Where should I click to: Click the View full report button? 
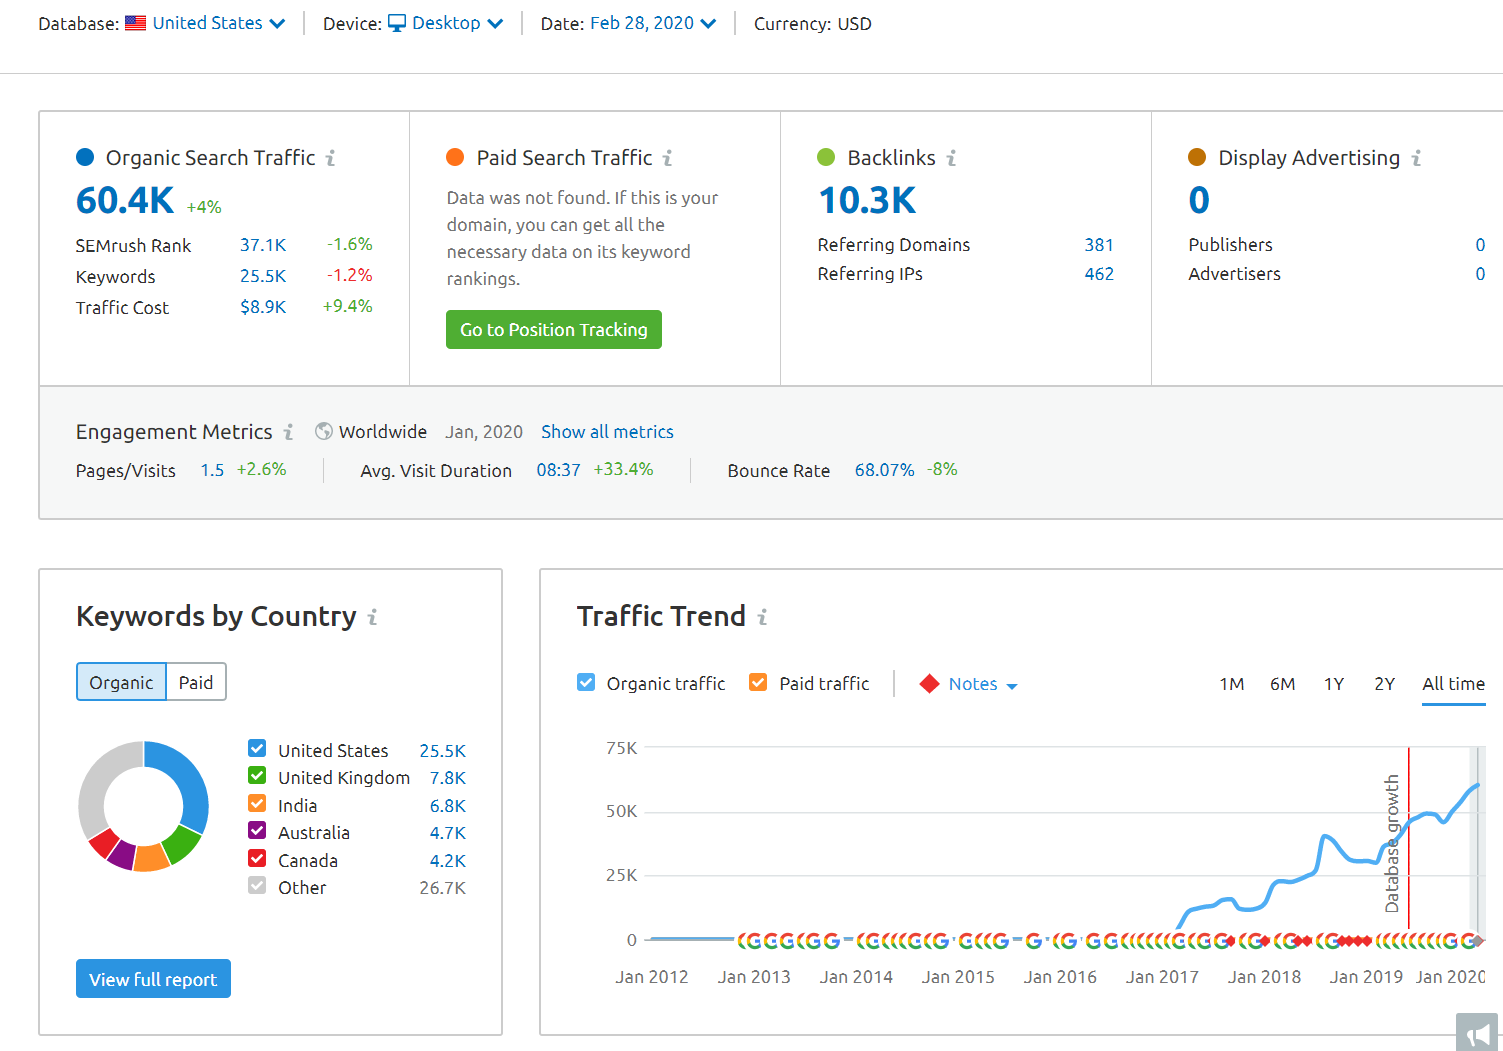click(153, 979)
